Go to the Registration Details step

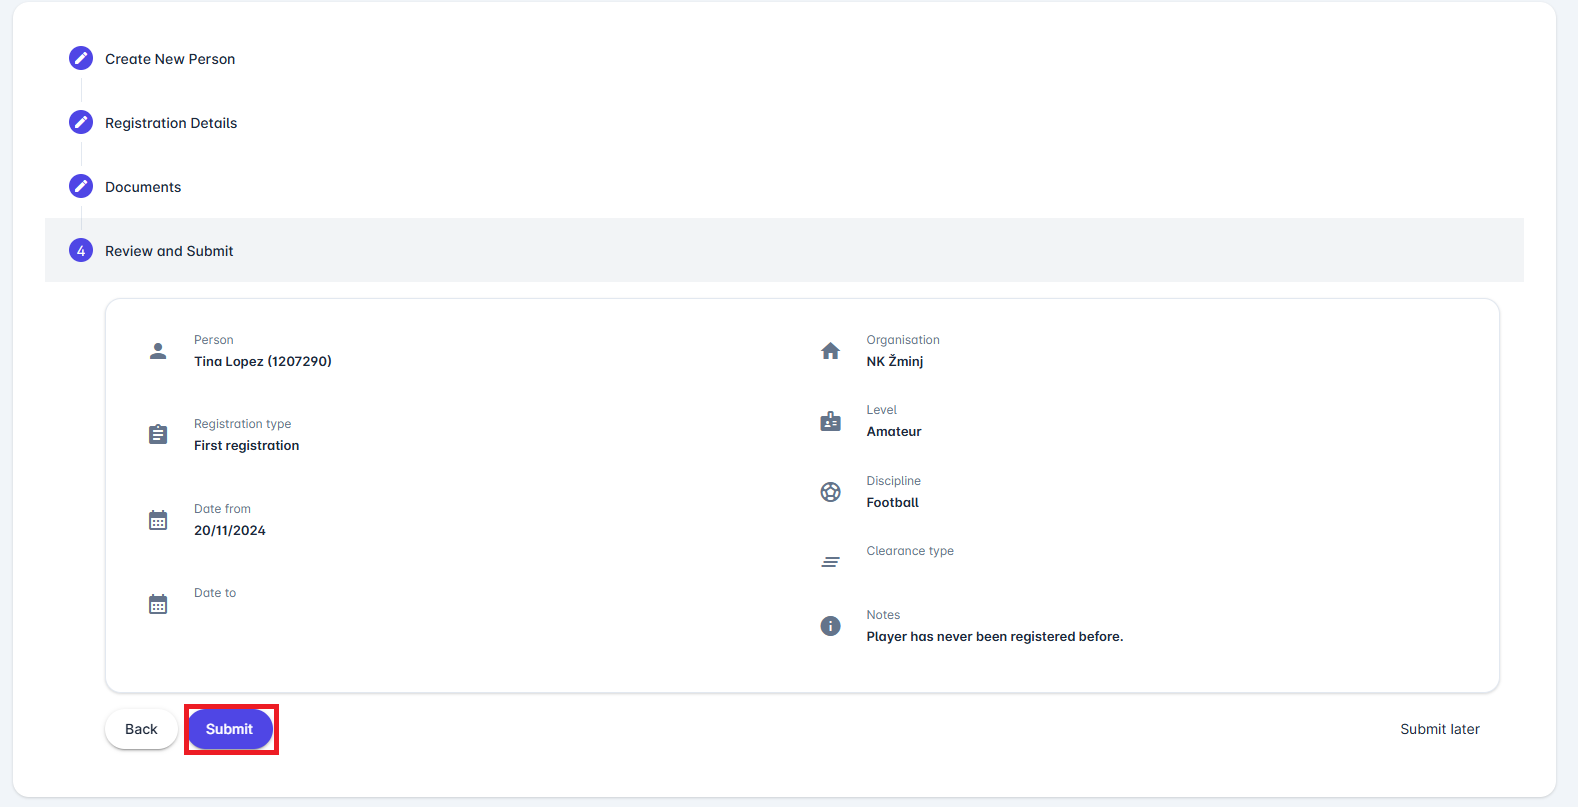(x=171, y=123)
